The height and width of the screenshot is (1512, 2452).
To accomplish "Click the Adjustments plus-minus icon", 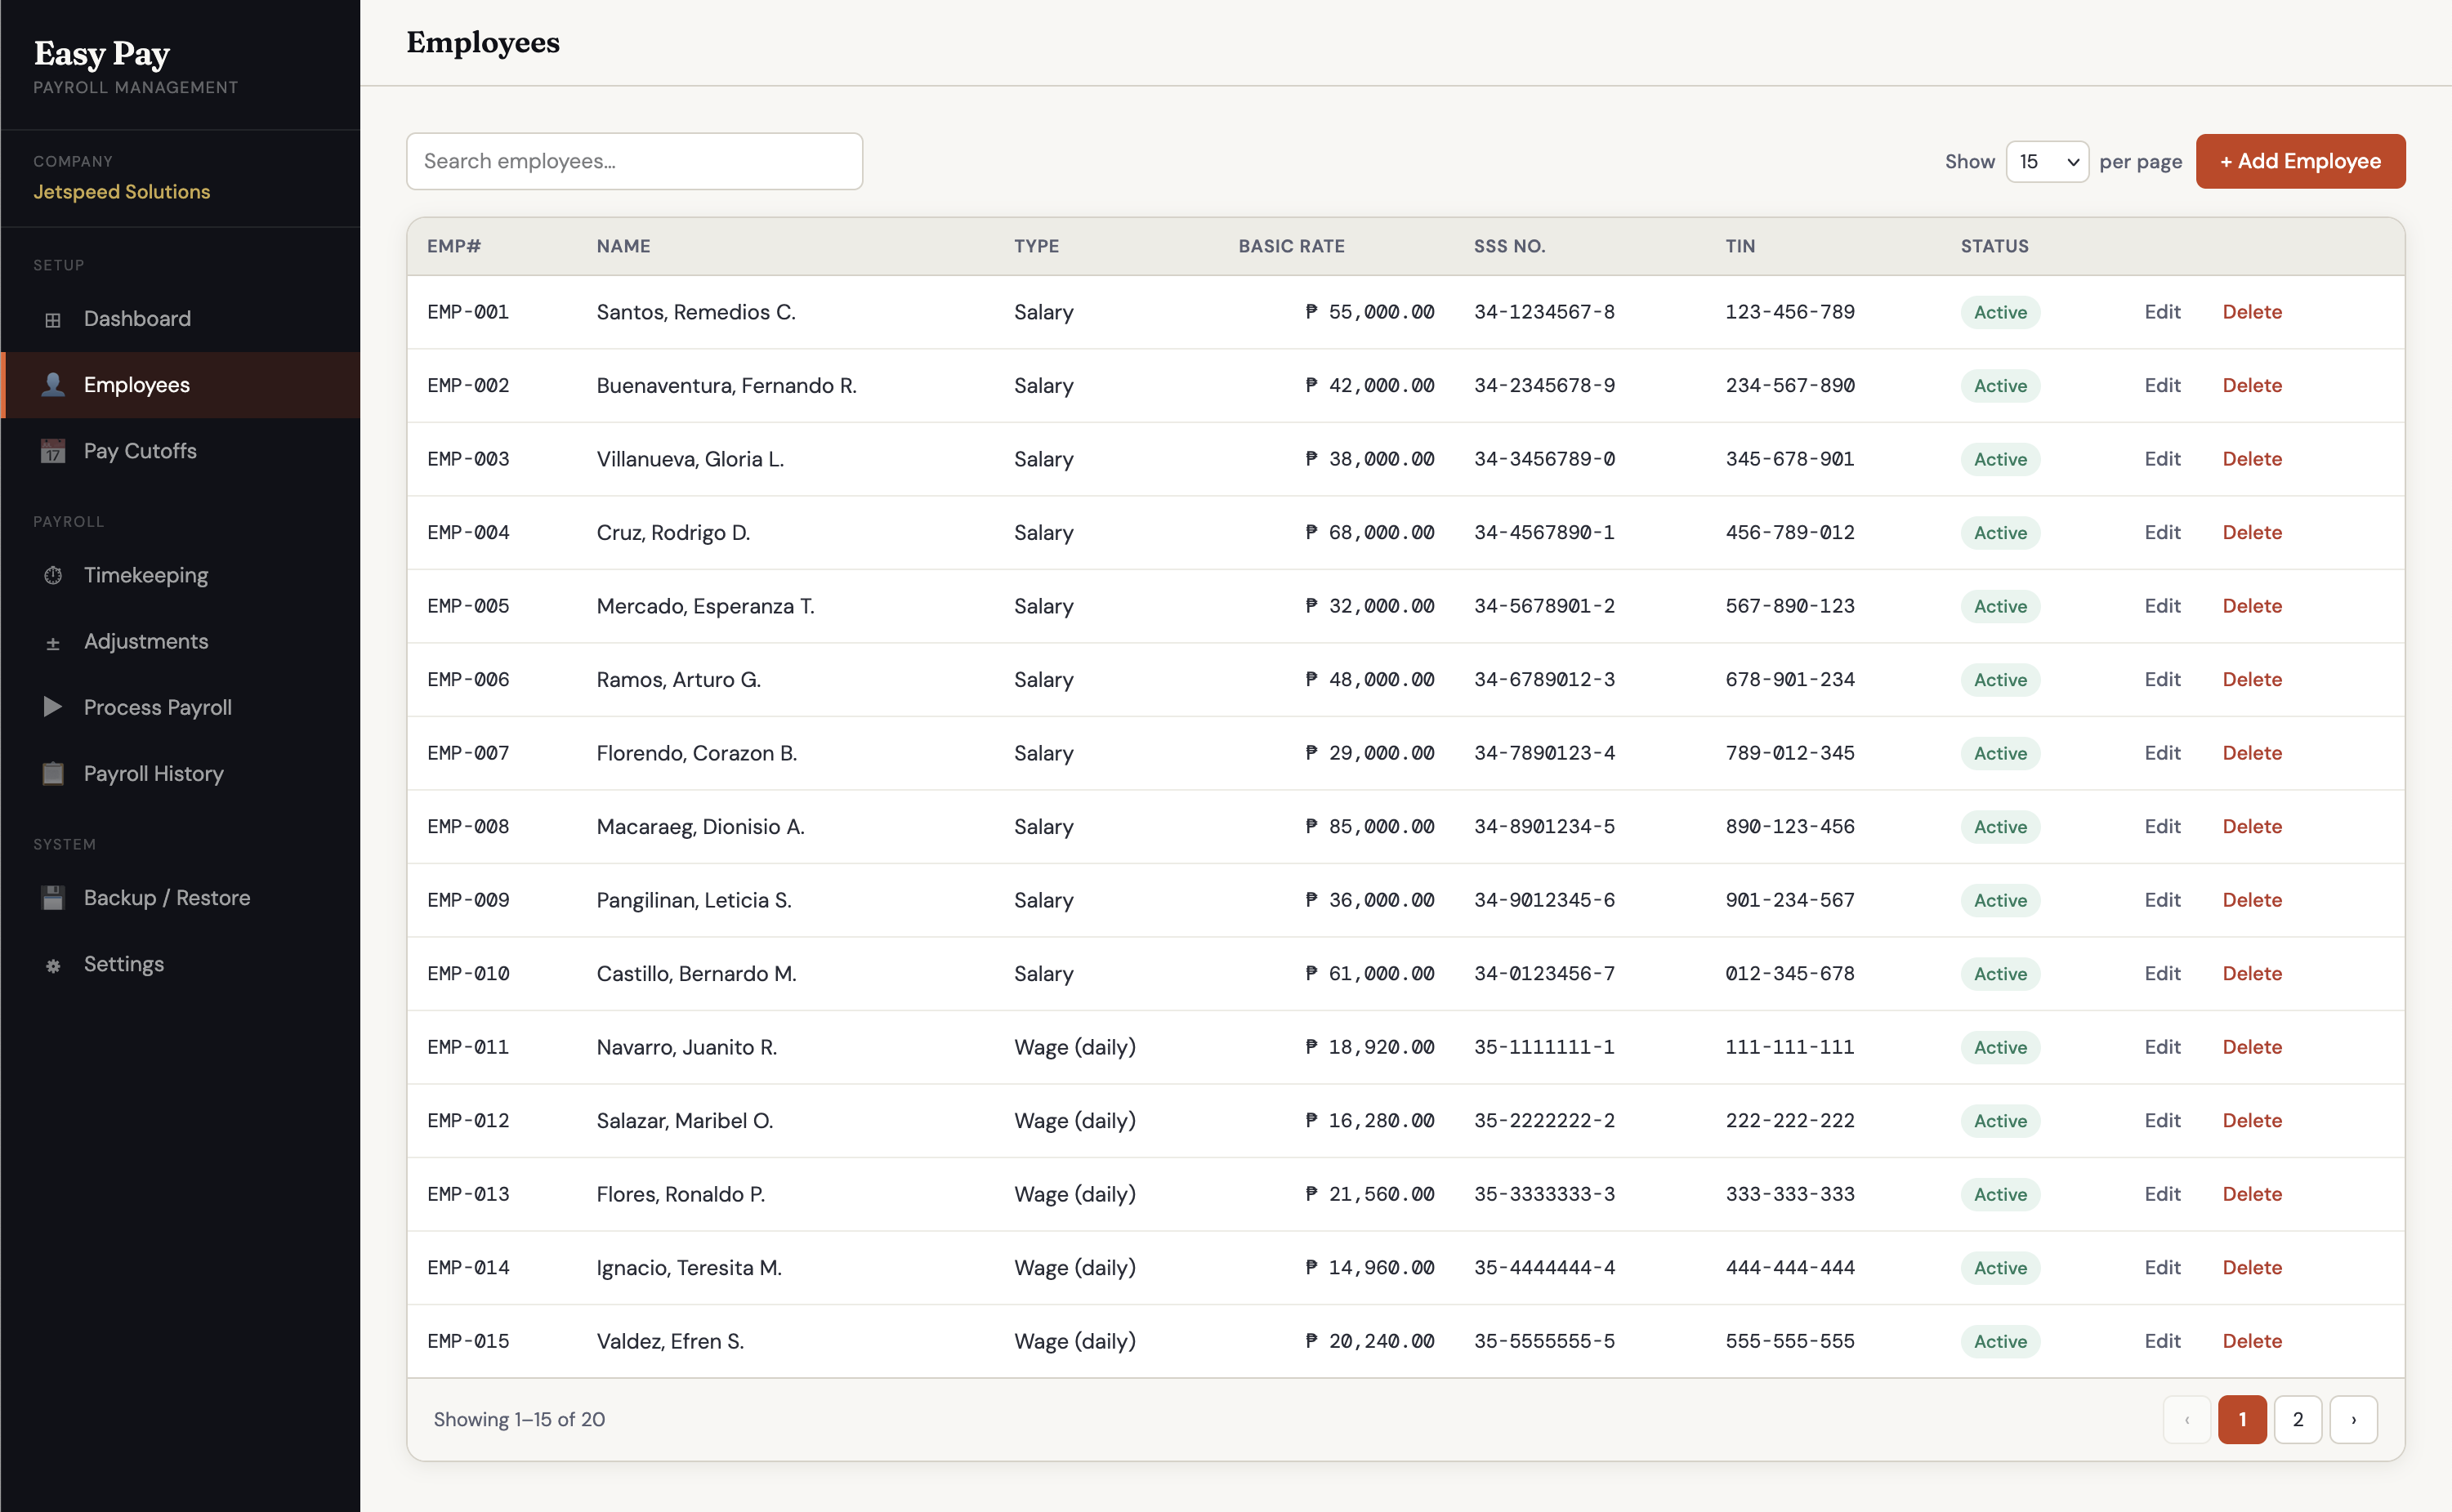I will coord(53,643).
